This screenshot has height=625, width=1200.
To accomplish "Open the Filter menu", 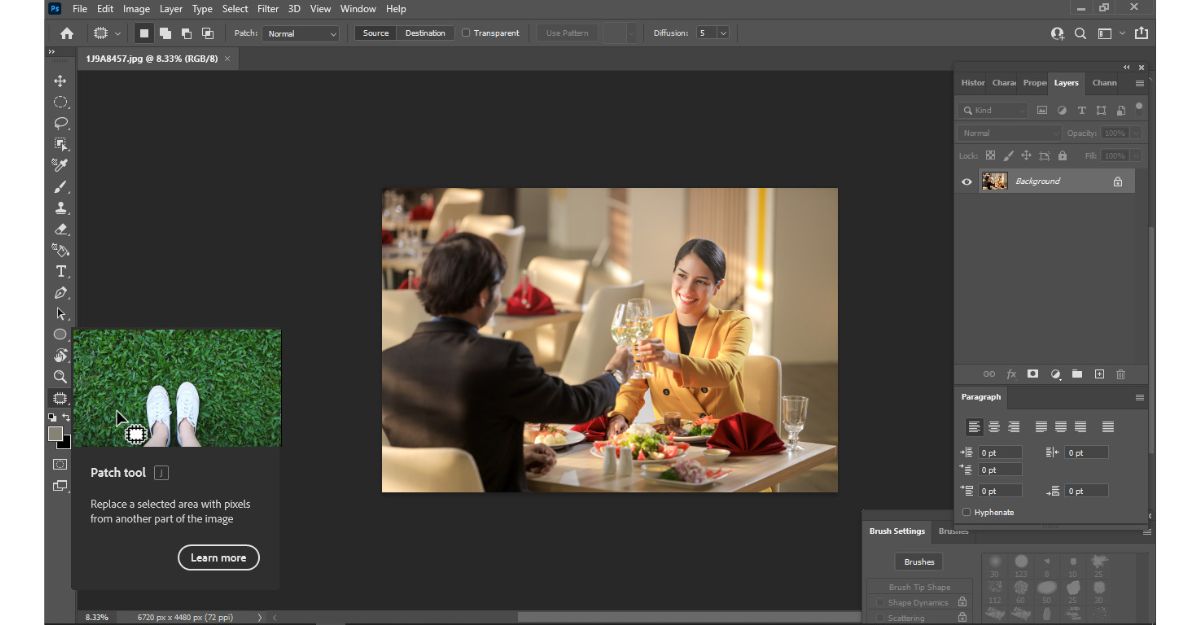I will 268,9.
